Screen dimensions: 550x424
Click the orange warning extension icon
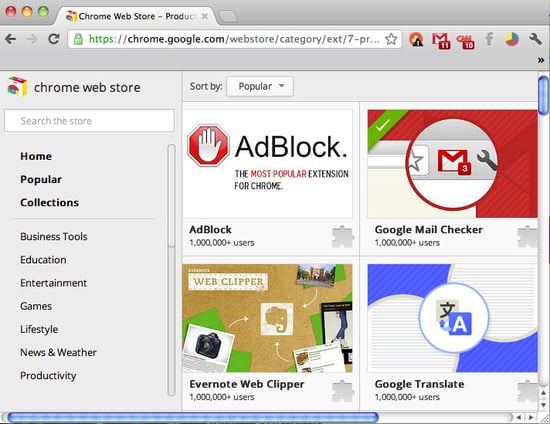[416, 39]
